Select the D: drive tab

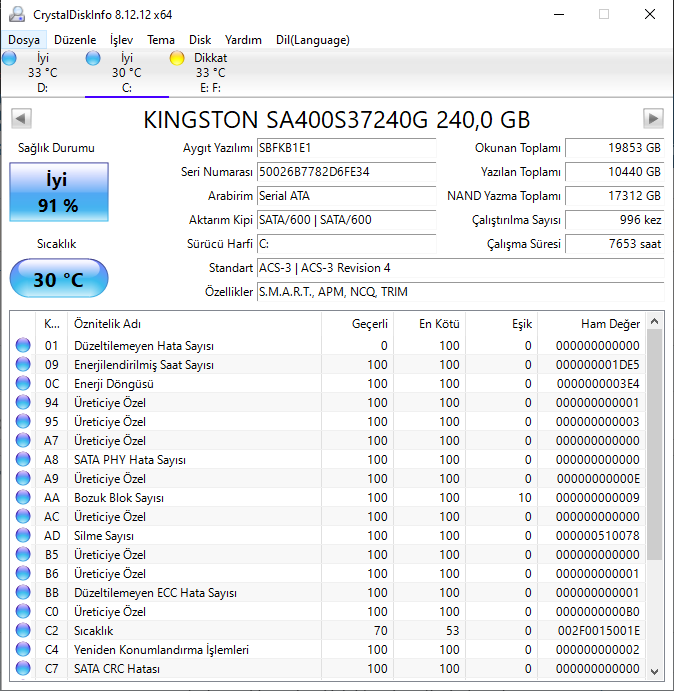point(42,73)
